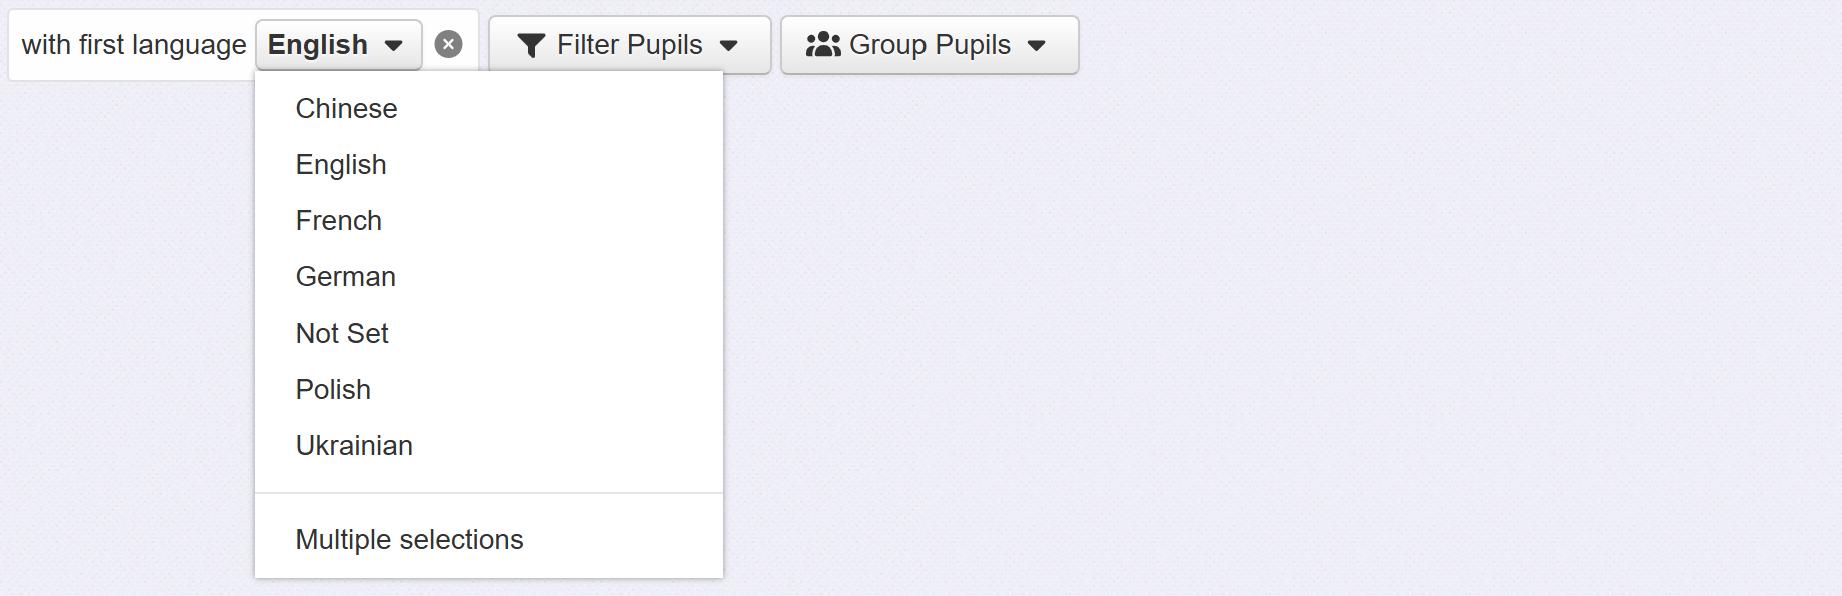This screenshot has width=1842, height=596.
Task: Expand the Filter Pupils dropdown arrow
Action: 729,46
